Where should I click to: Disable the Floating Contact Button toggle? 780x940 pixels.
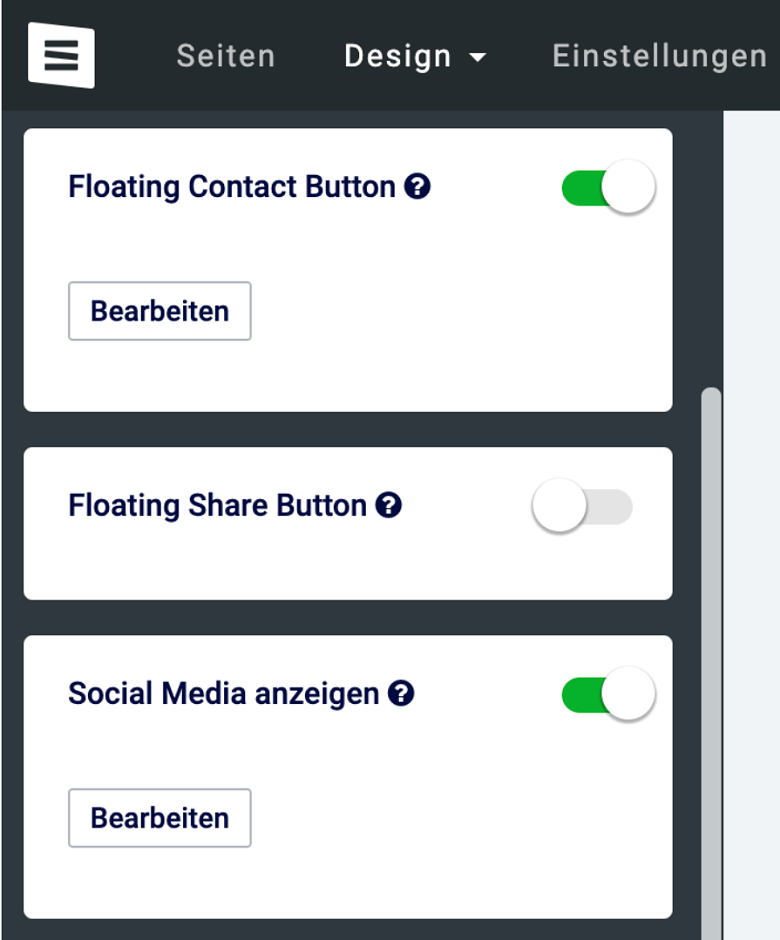pos(608,187)
